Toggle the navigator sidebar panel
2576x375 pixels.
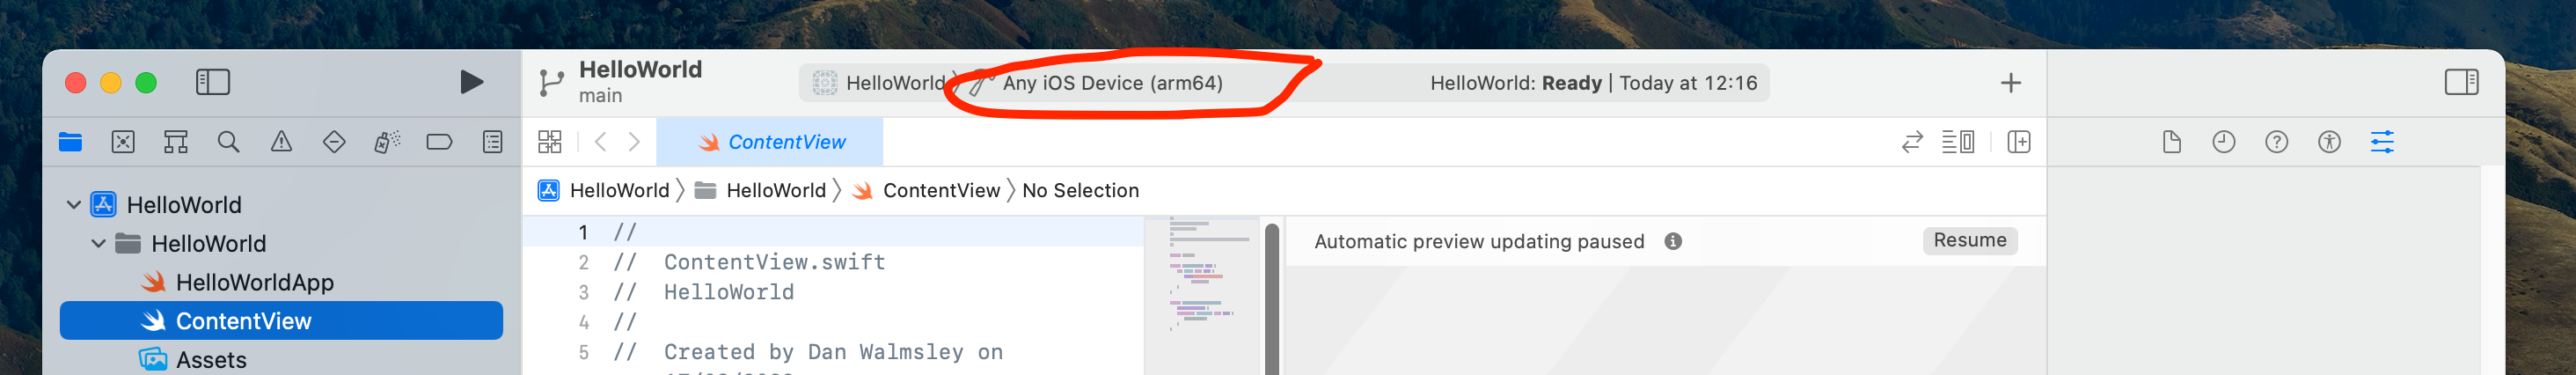tap(213, 82)
